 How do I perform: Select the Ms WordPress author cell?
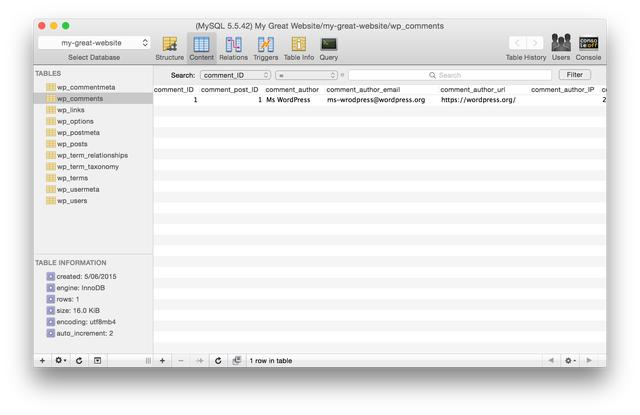288,100
